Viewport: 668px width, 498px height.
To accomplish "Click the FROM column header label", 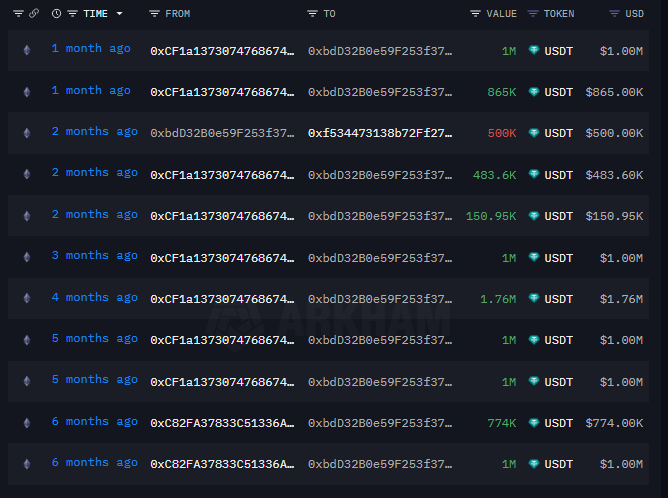I will pyautogui.click(x=178, y=14).
